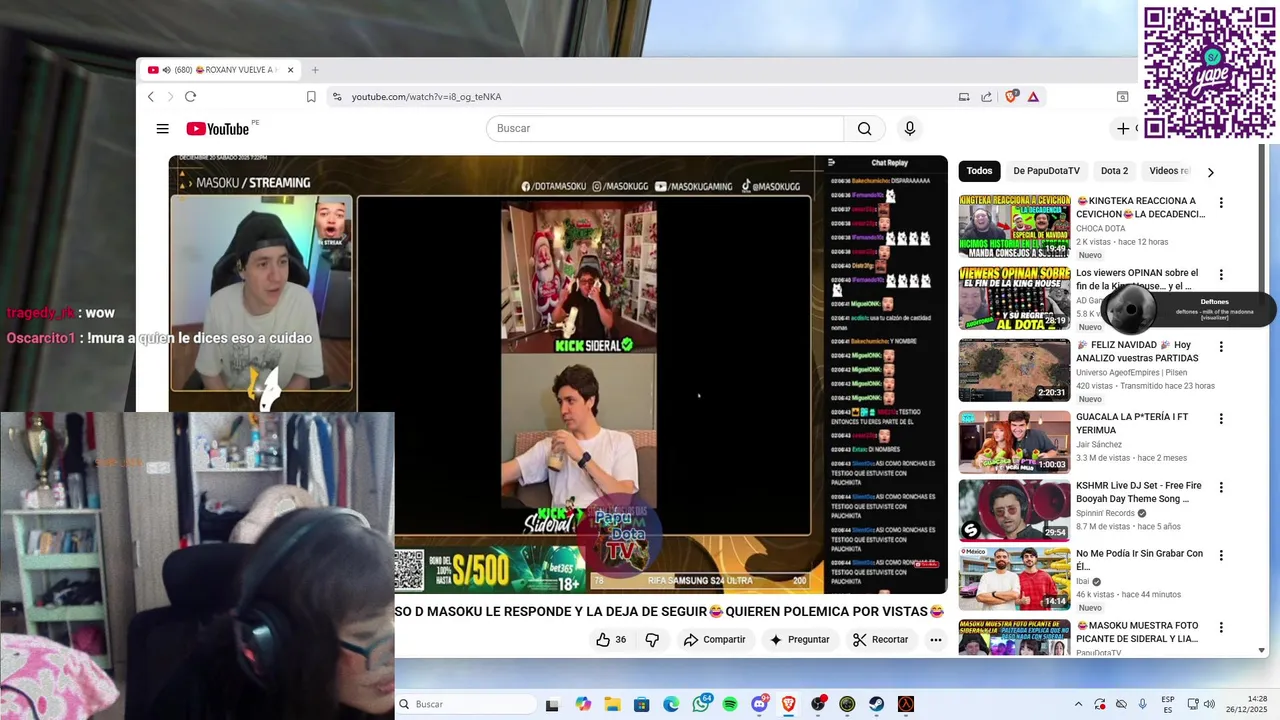
Task: Open Microsoft Store from taskbar
Action: coord(642,704)
